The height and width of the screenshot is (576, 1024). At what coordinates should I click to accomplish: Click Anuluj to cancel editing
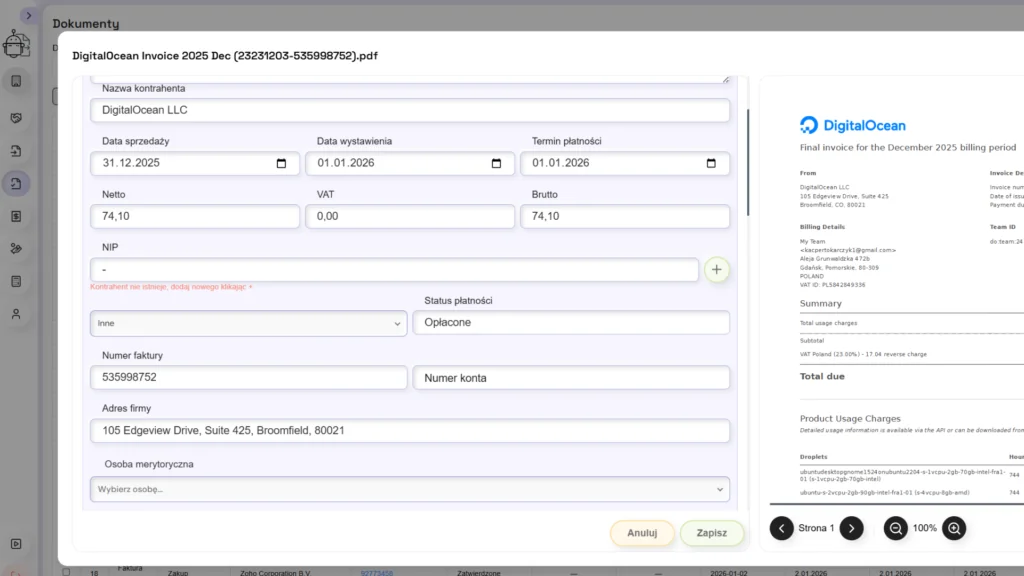pyautogui.click(x=642, y=533)
